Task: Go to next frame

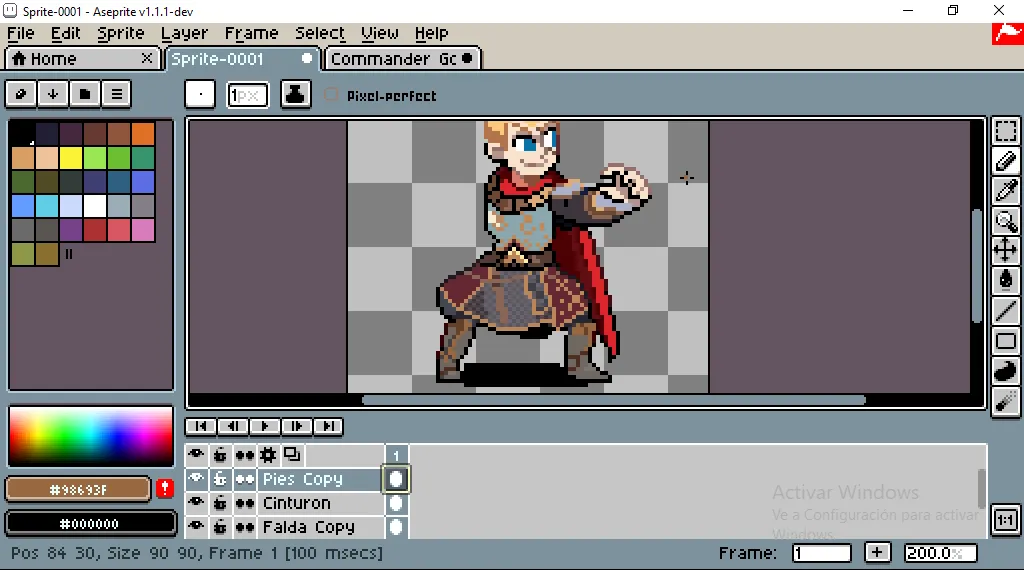Action: (296, 426)
